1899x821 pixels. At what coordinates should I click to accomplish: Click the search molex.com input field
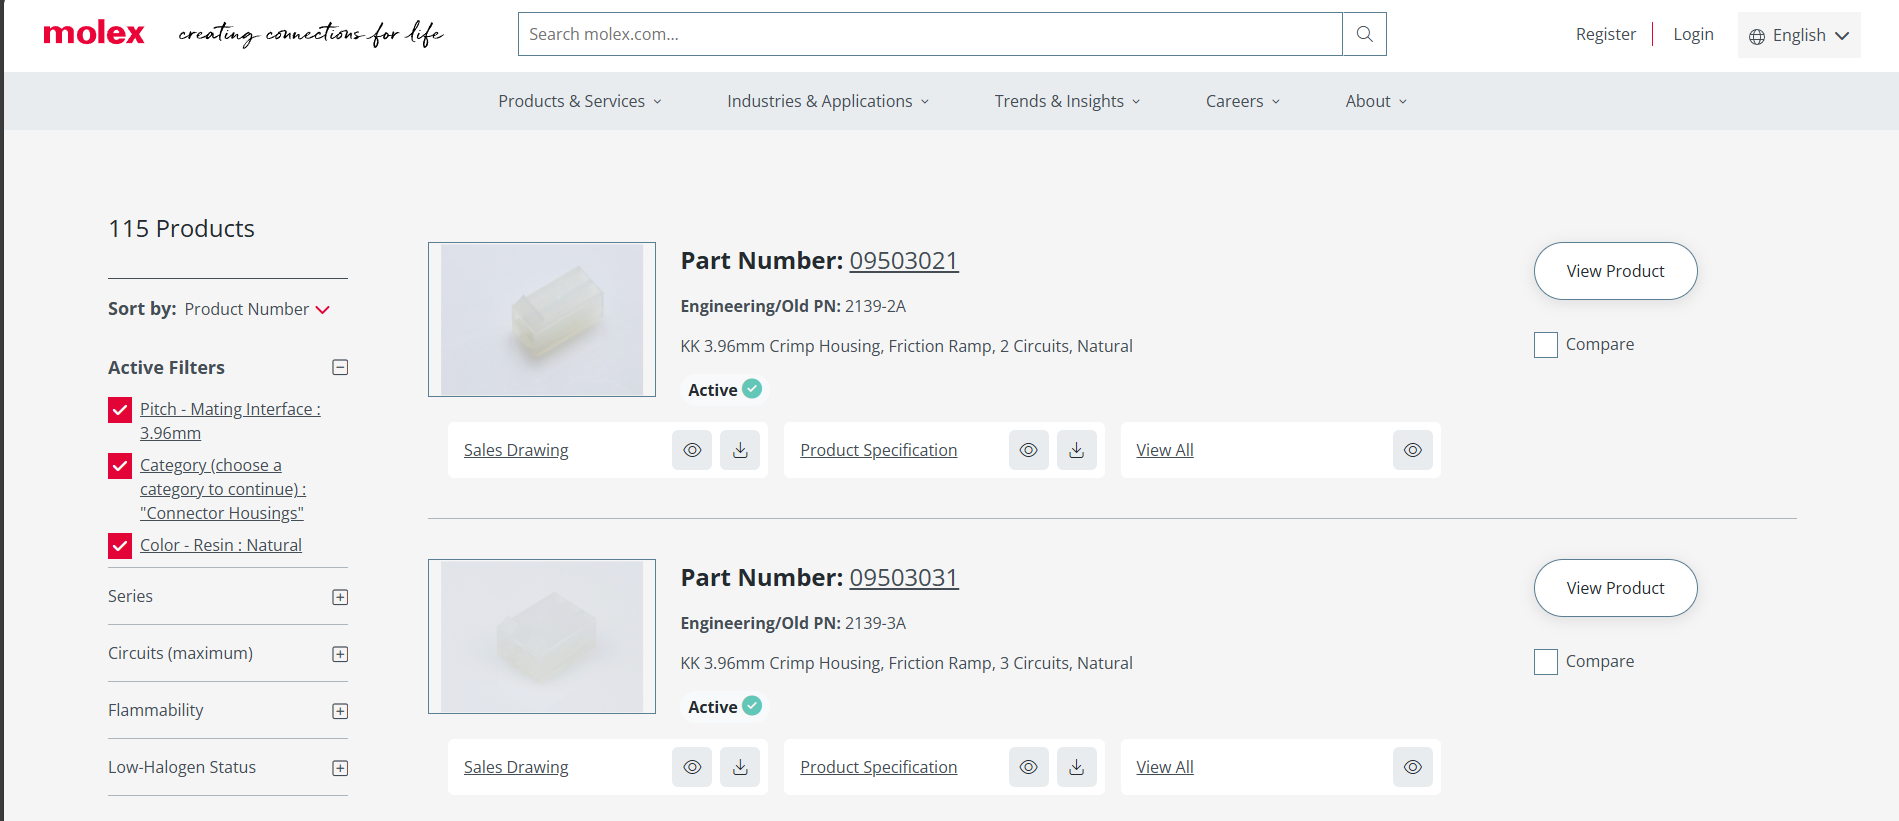(x=930, y=34)
